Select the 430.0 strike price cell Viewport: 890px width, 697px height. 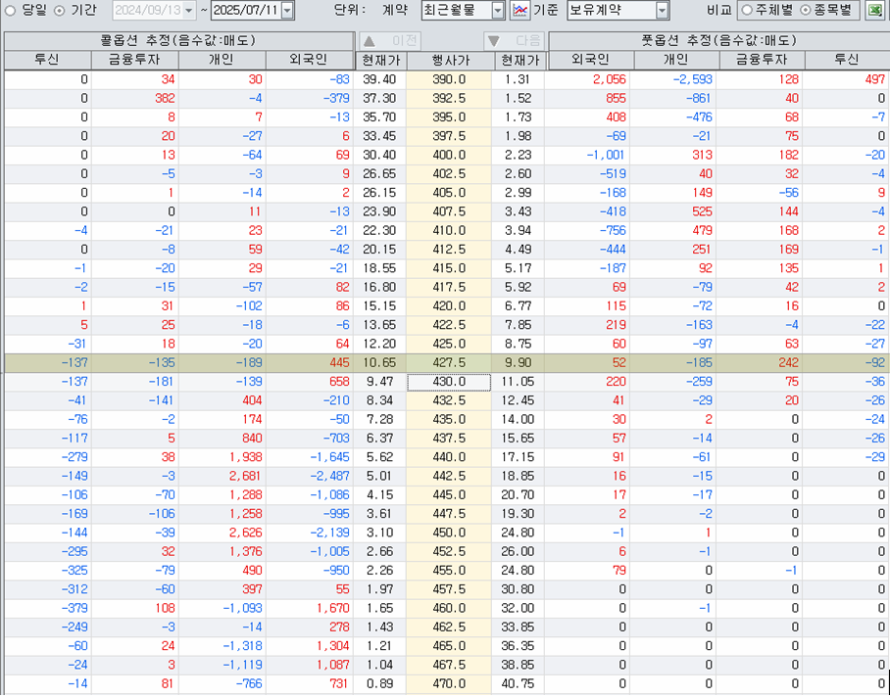pos(449,382)
